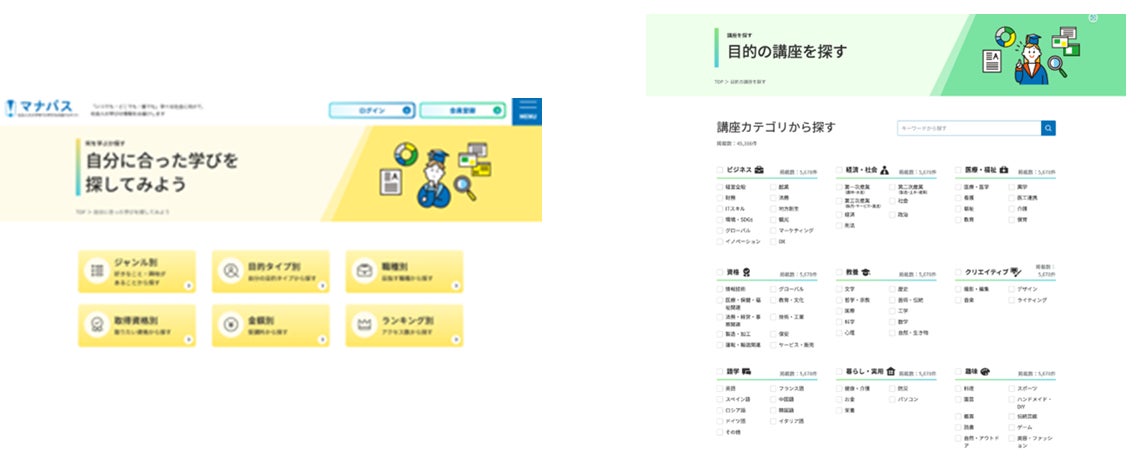This screenshot has height=462, width=1136.
Task: Tick the ロシア語 checkbox
Action: coord(719,410)
